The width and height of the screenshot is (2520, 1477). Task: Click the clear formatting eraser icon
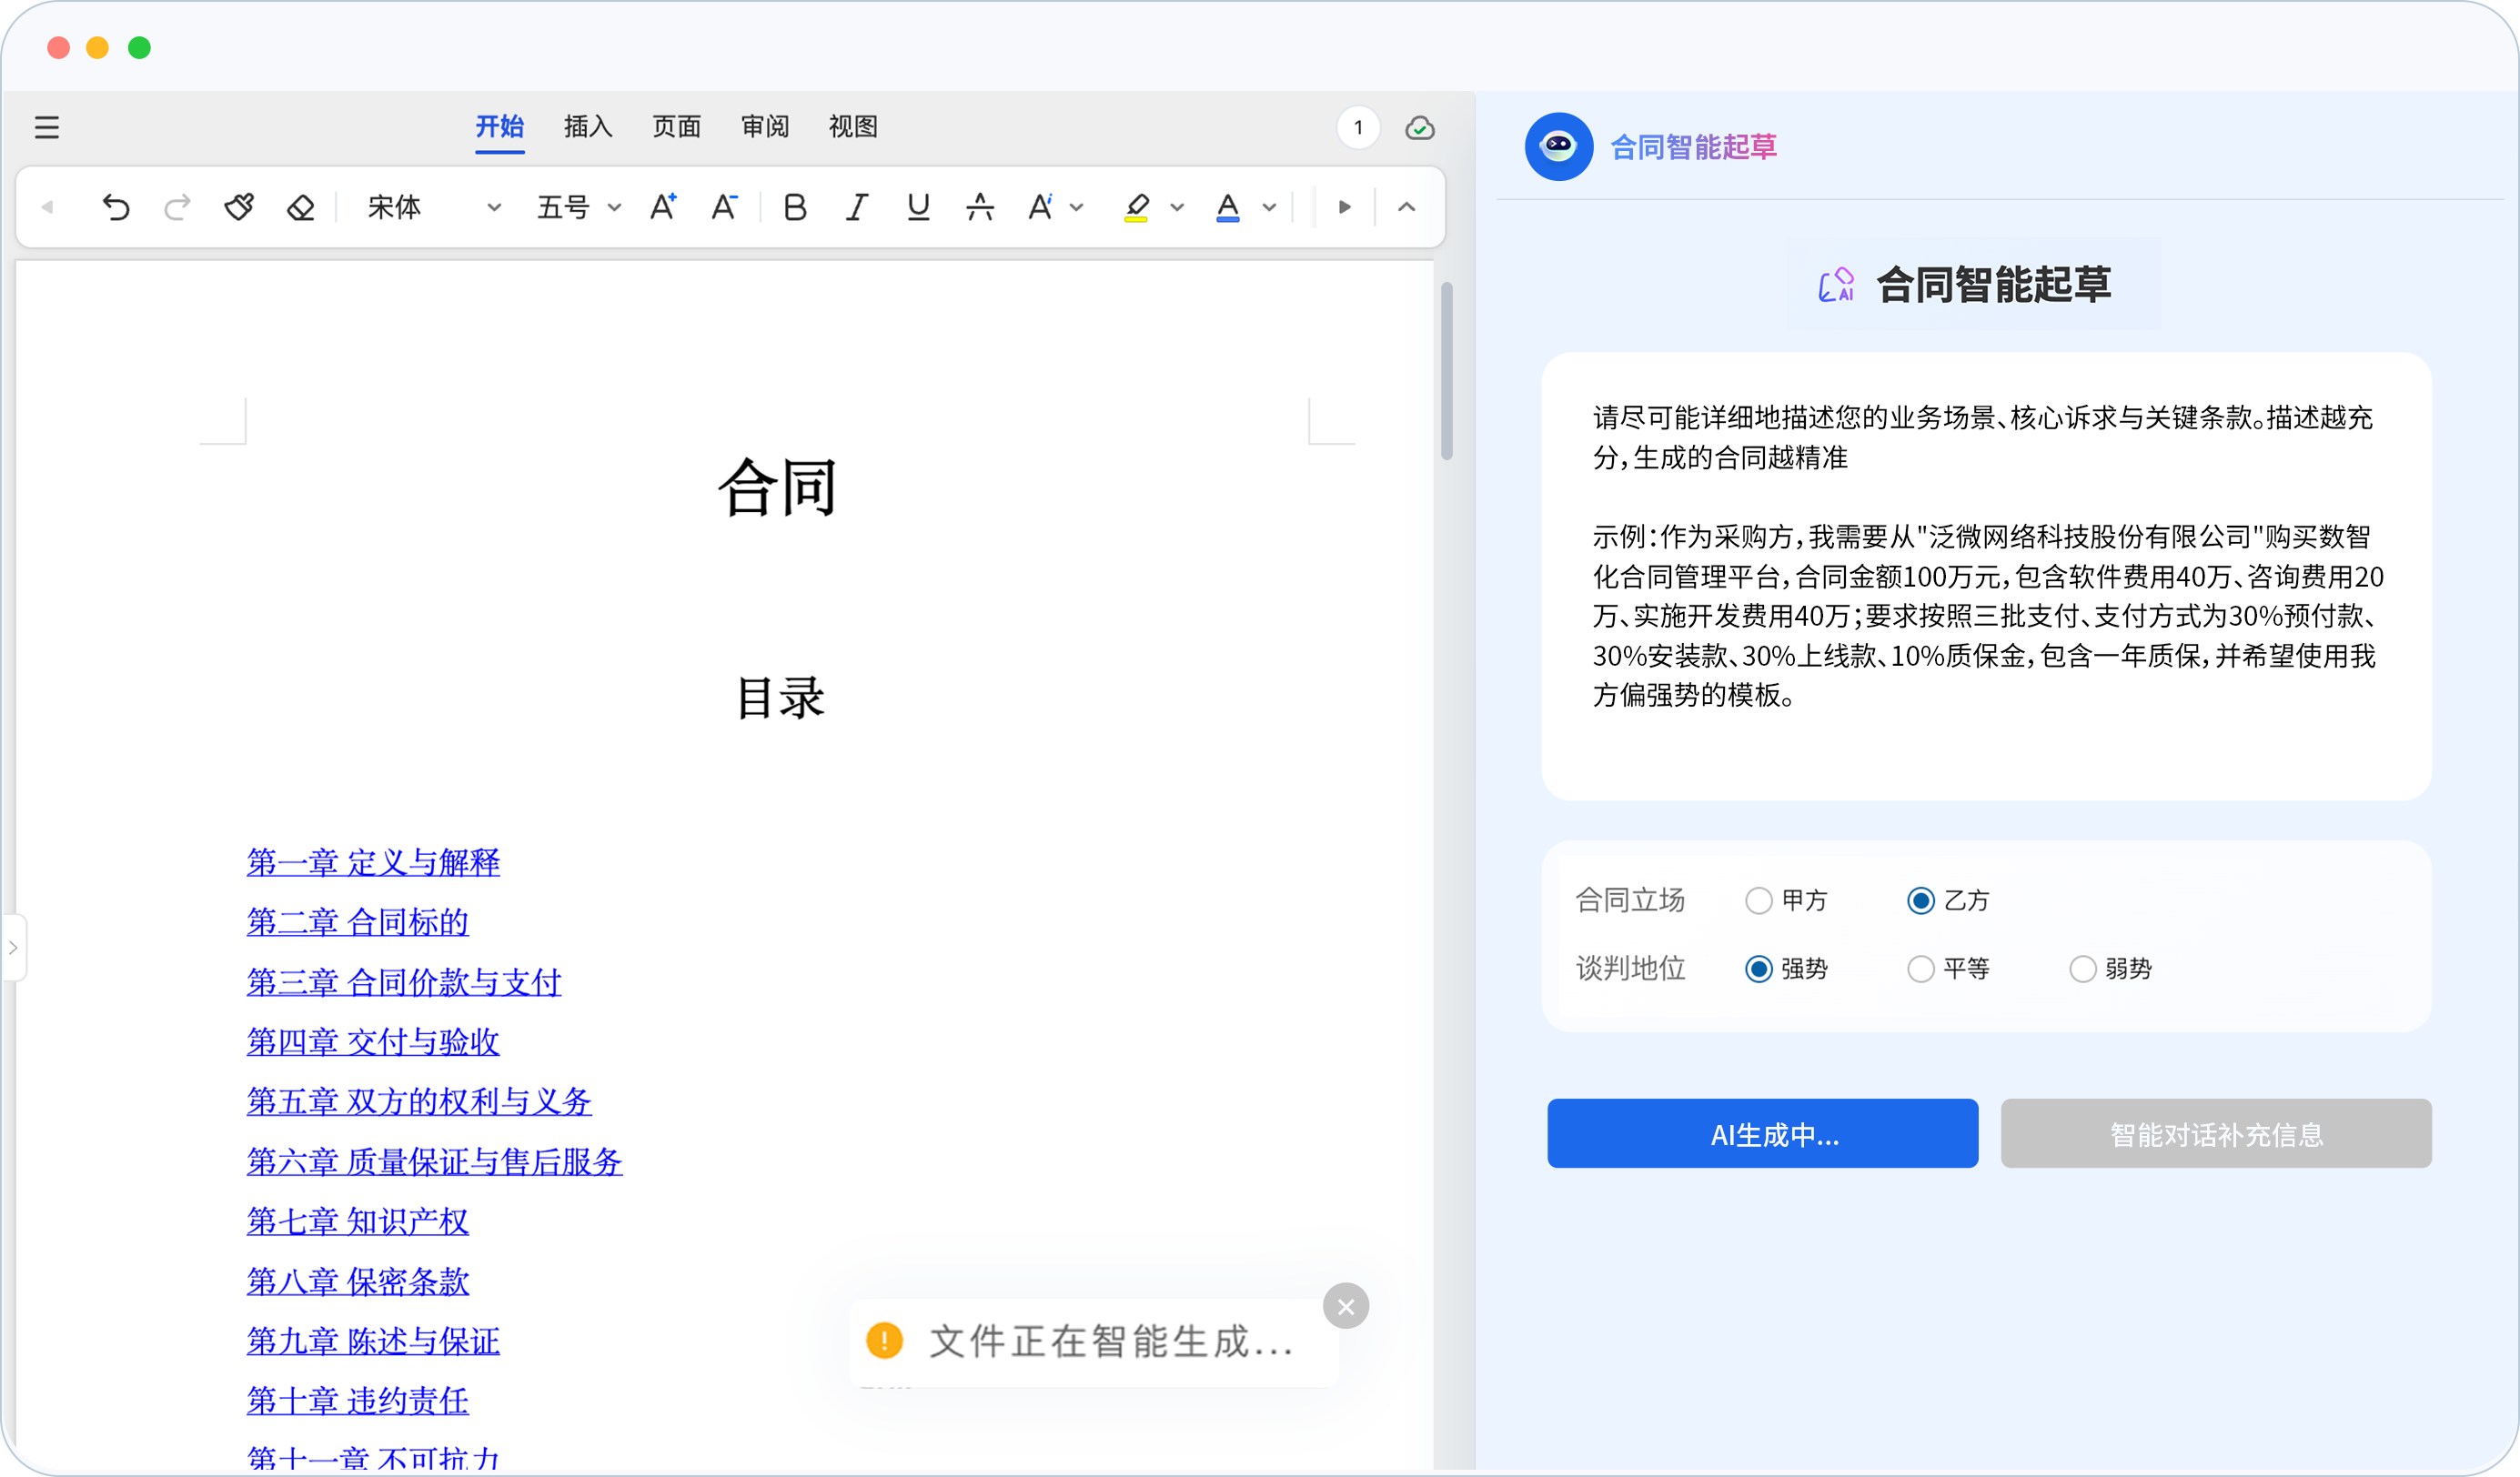click(x=301, y=207)
